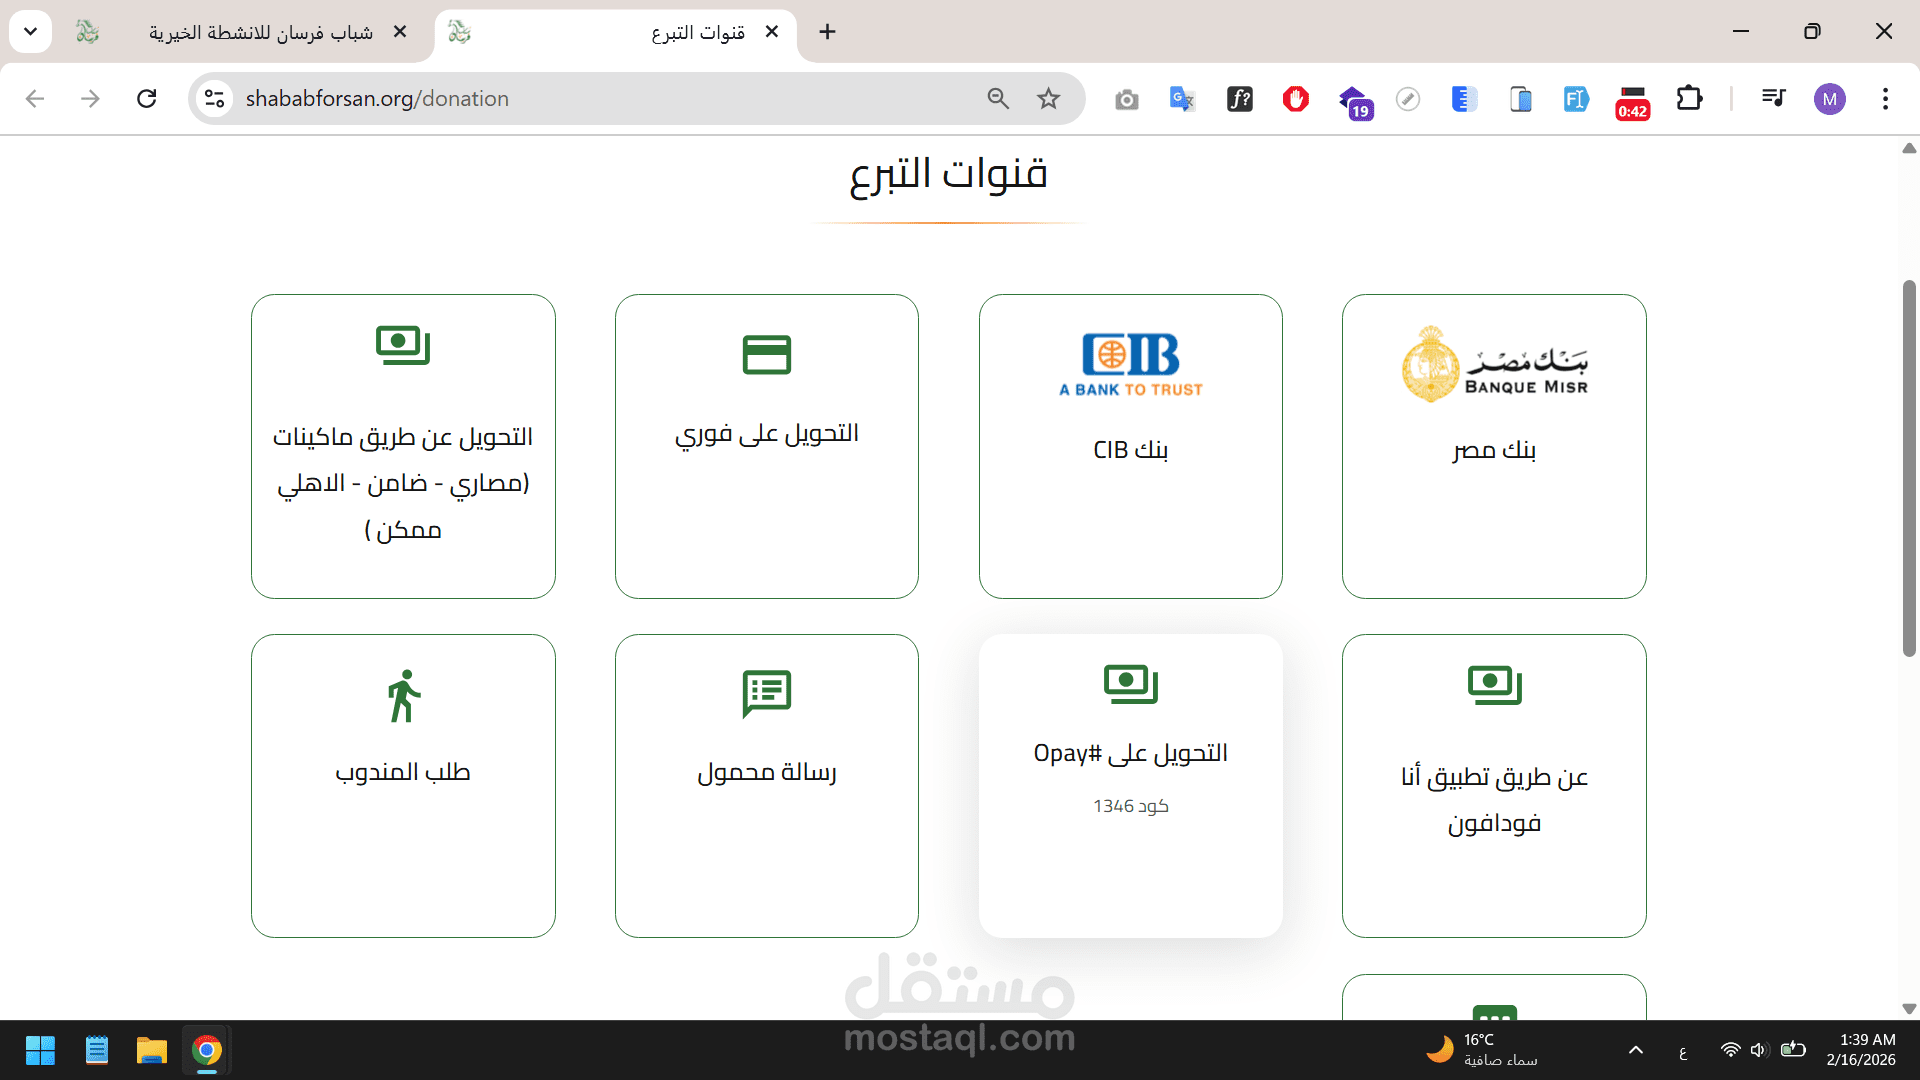Open the CIB bank donation card

tap(1130, 446)
